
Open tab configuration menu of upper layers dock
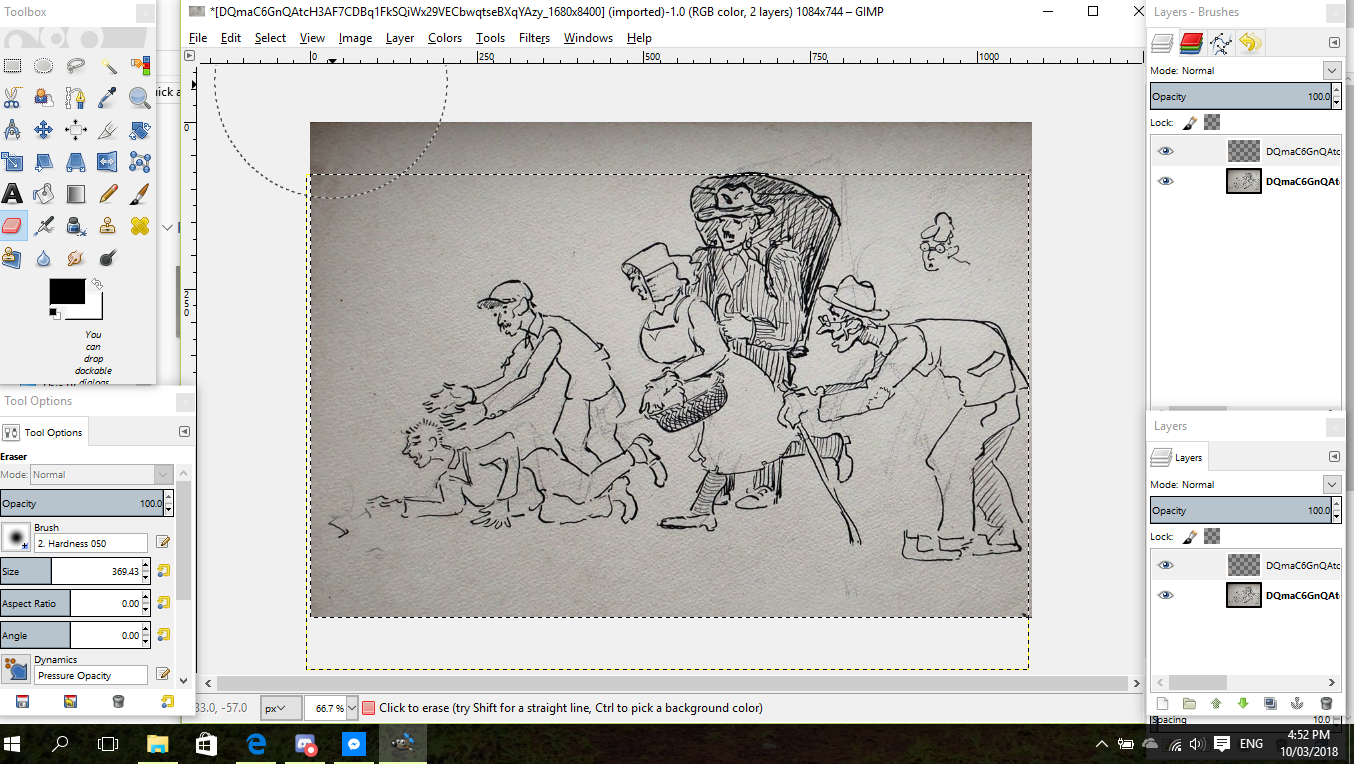pos(1334,43)
